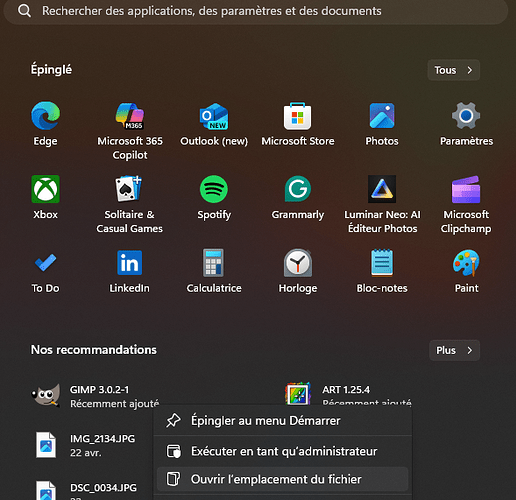This screenshot has height=500, width=516.
Task: Click the Nos recommandations heading
Action: click(94, 350)
